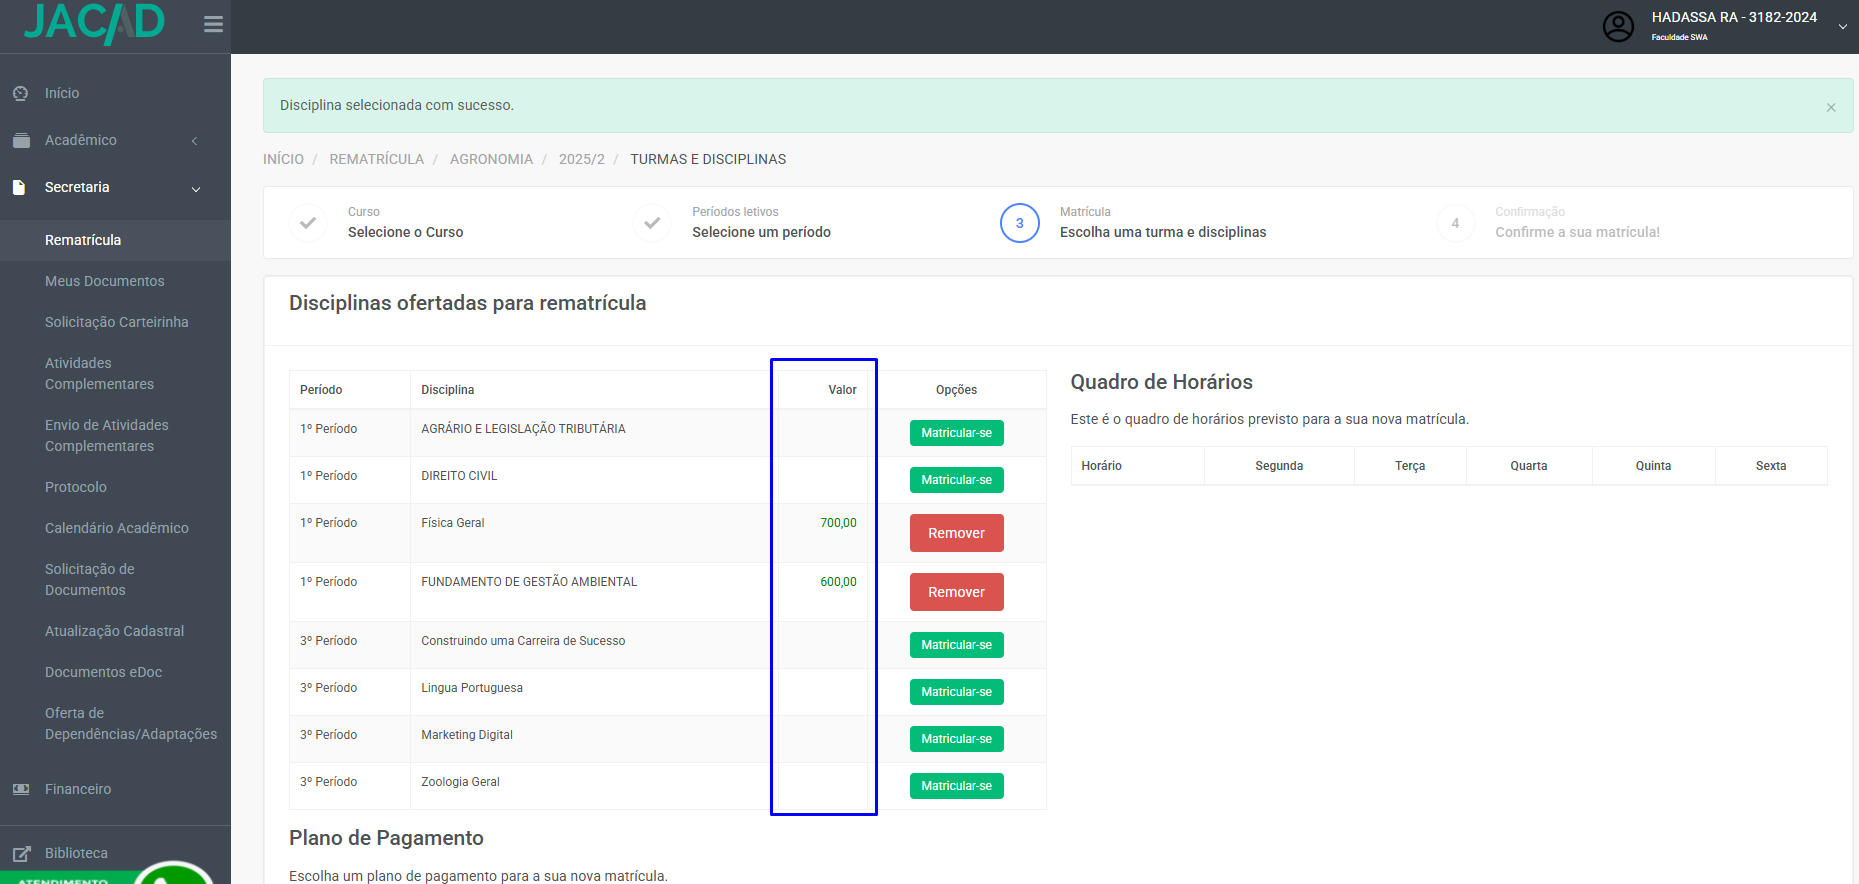Click the Valor column header
The height and width of the screenshot is (884, 1859).
[x=842, y=390]
